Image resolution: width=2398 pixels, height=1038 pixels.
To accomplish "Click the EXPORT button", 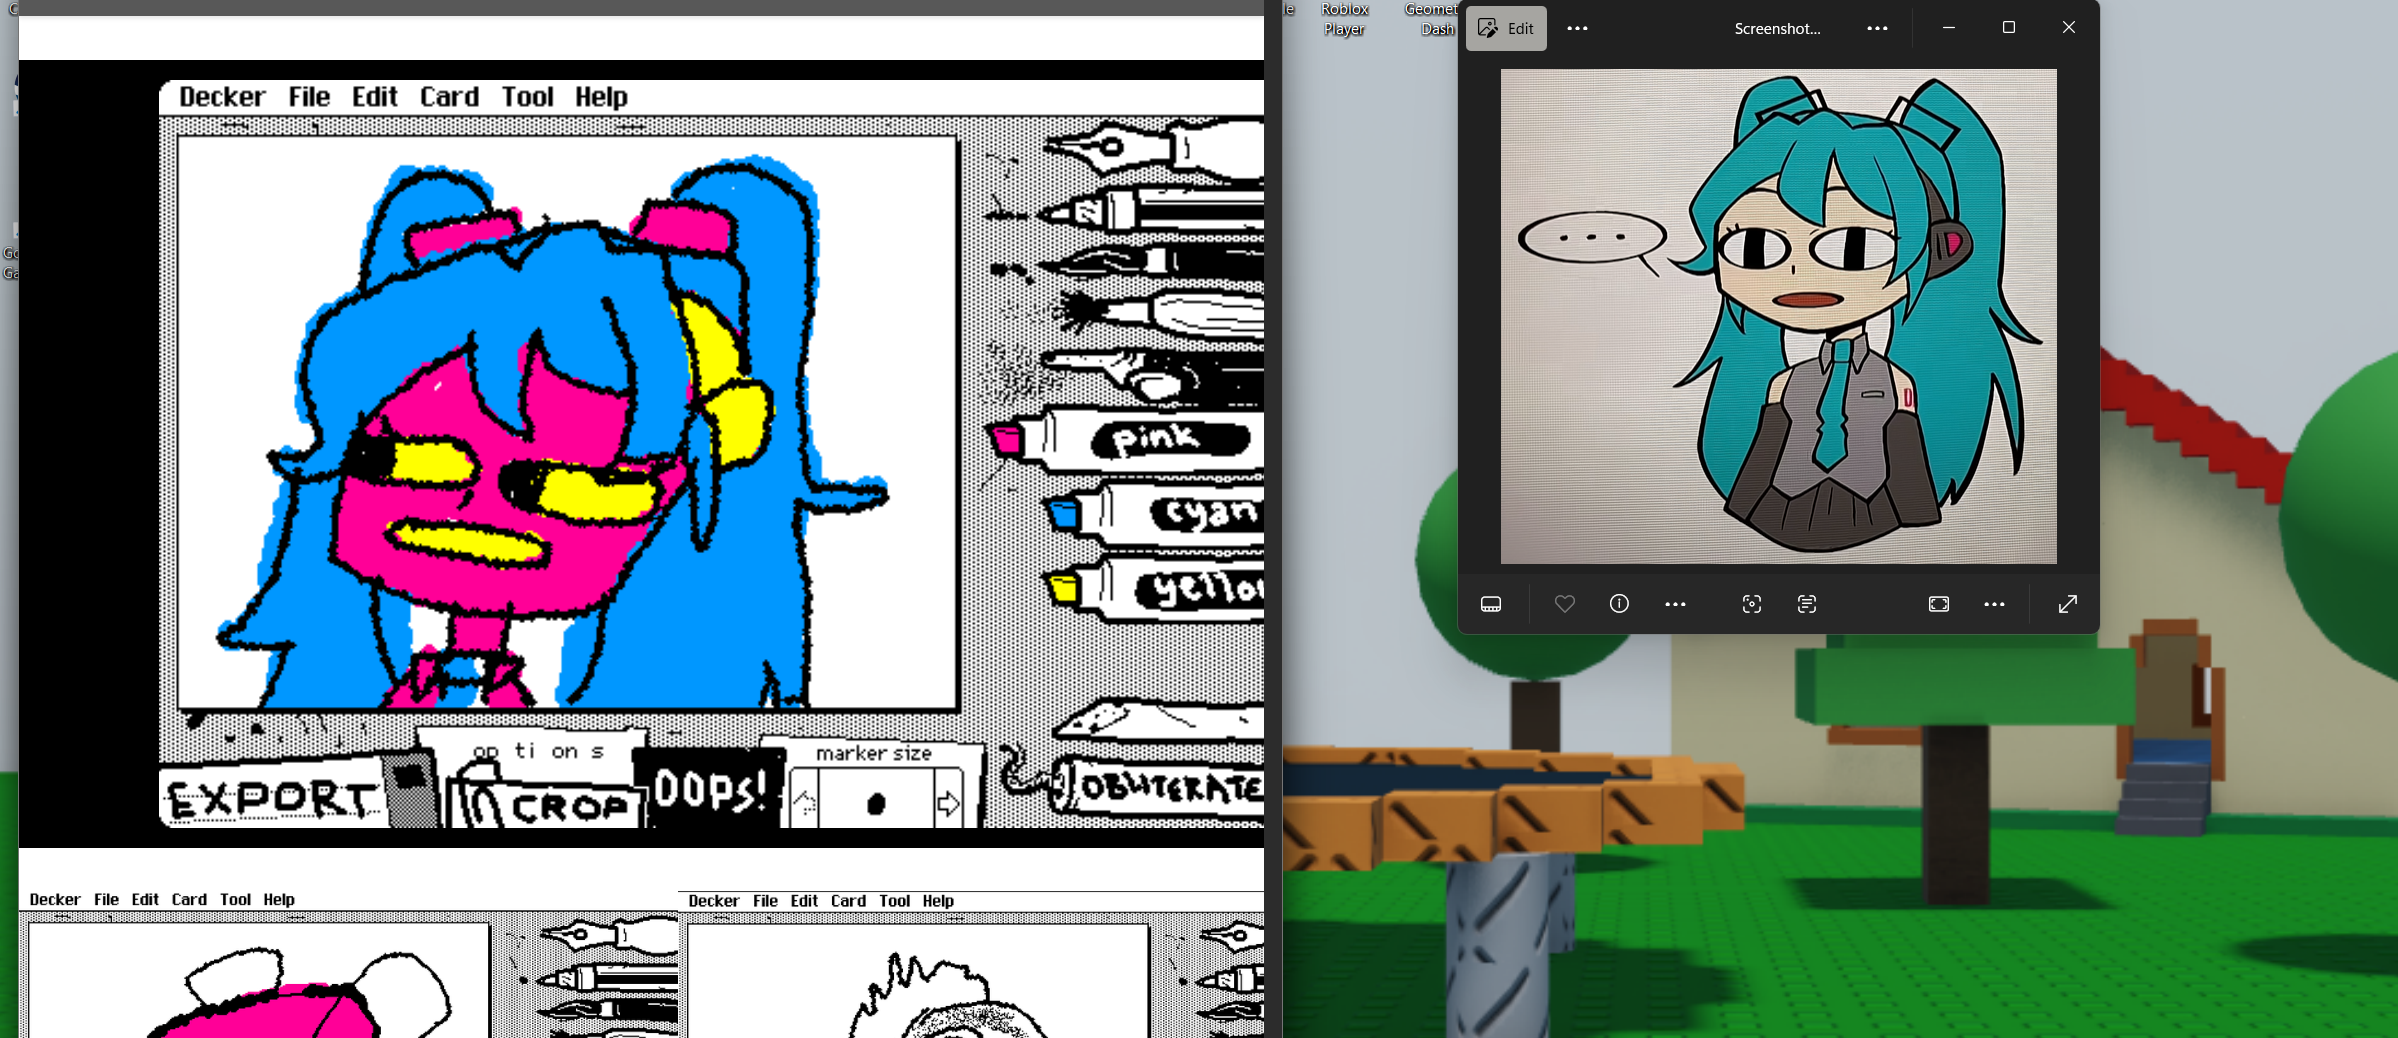I will point(271,799).
